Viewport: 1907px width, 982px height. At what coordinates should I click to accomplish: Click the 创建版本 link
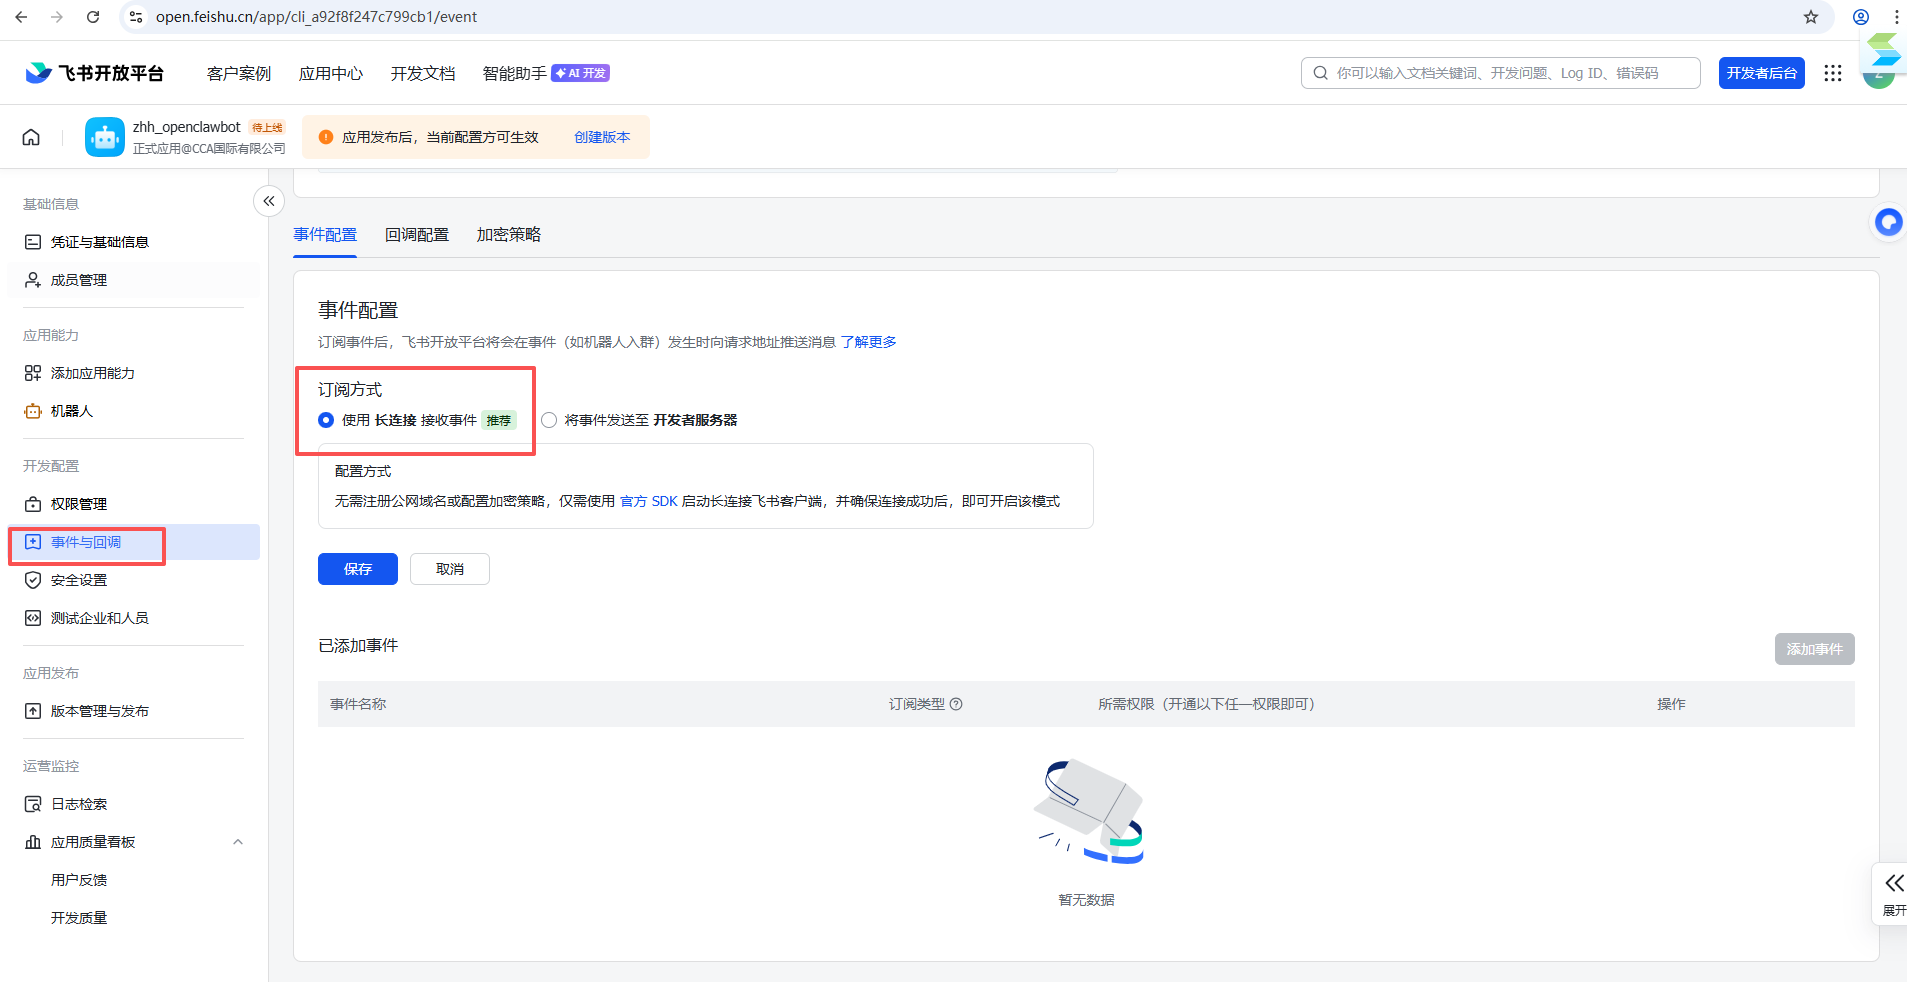(602, 137)
